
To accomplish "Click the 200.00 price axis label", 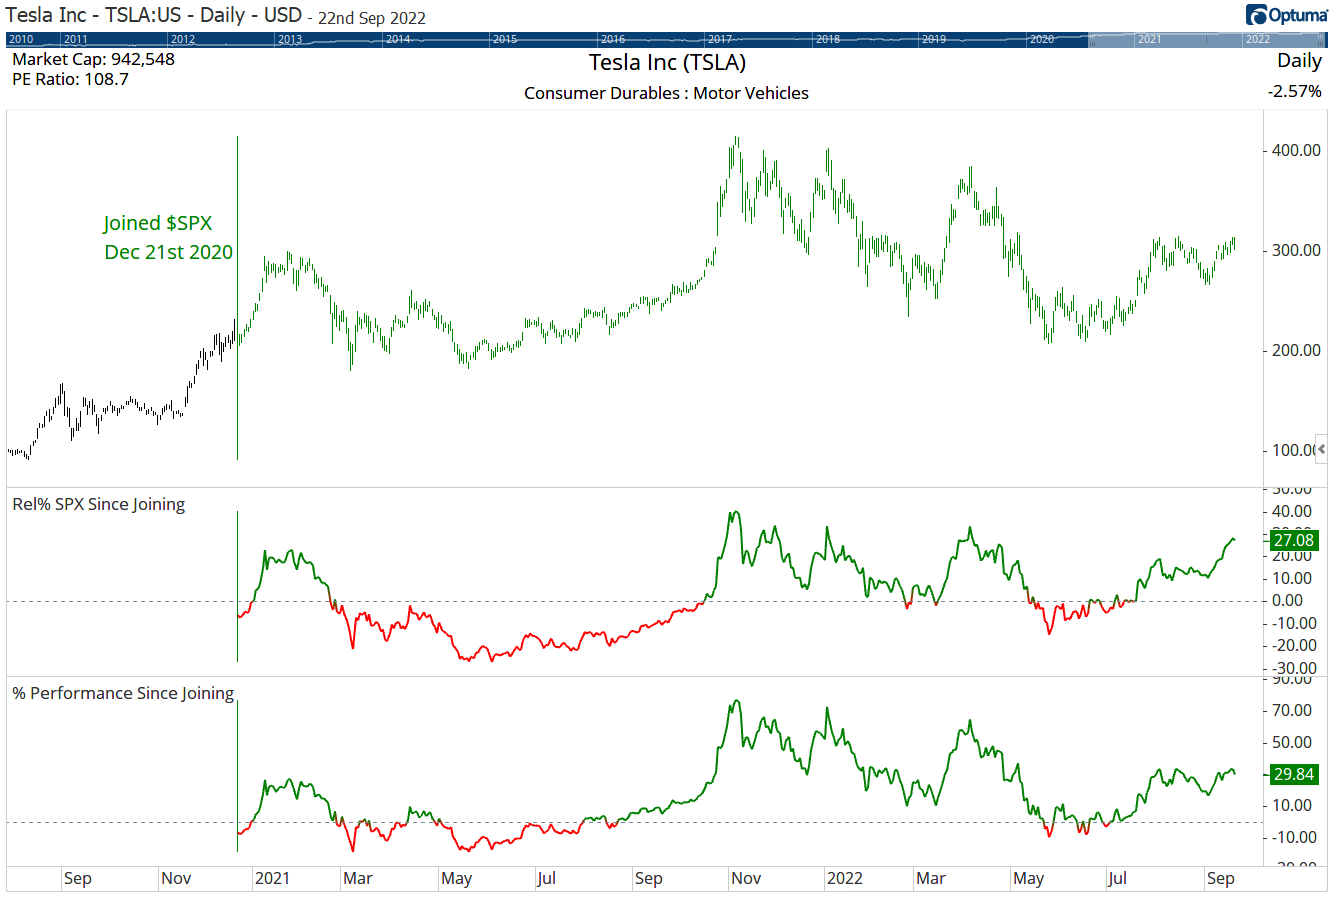I will coord(1296,350).
